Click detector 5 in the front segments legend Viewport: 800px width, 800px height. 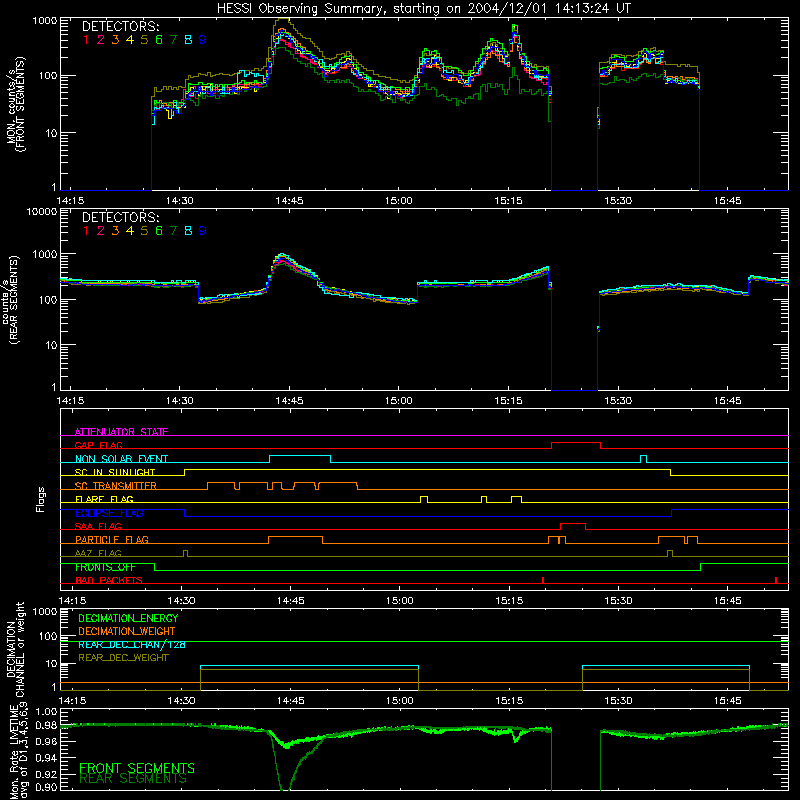pyautogui.click(x=144, y=40)
